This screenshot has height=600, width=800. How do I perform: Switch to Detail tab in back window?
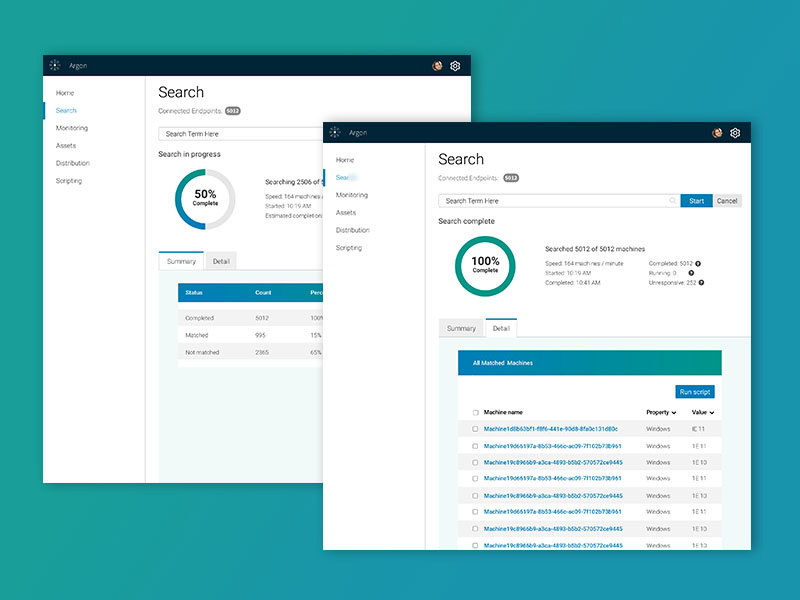tap(221, 261)
